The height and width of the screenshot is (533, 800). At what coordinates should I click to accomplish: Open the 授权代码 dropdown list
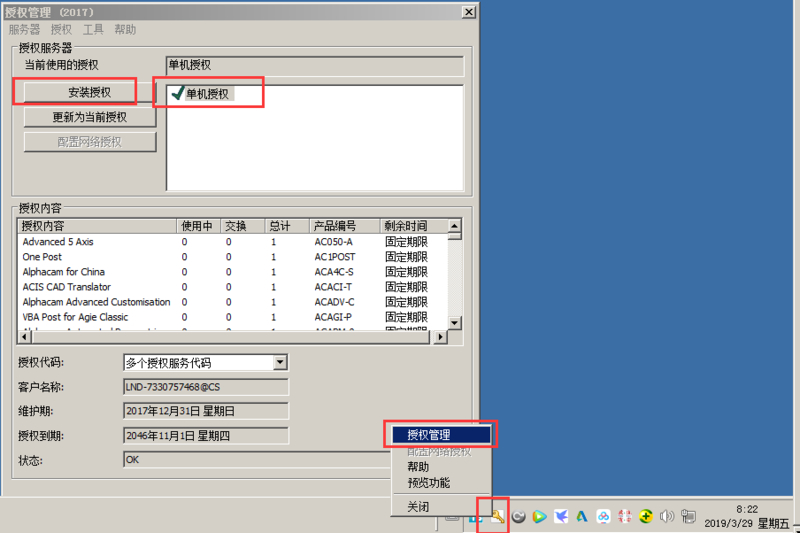click(280, 363)
